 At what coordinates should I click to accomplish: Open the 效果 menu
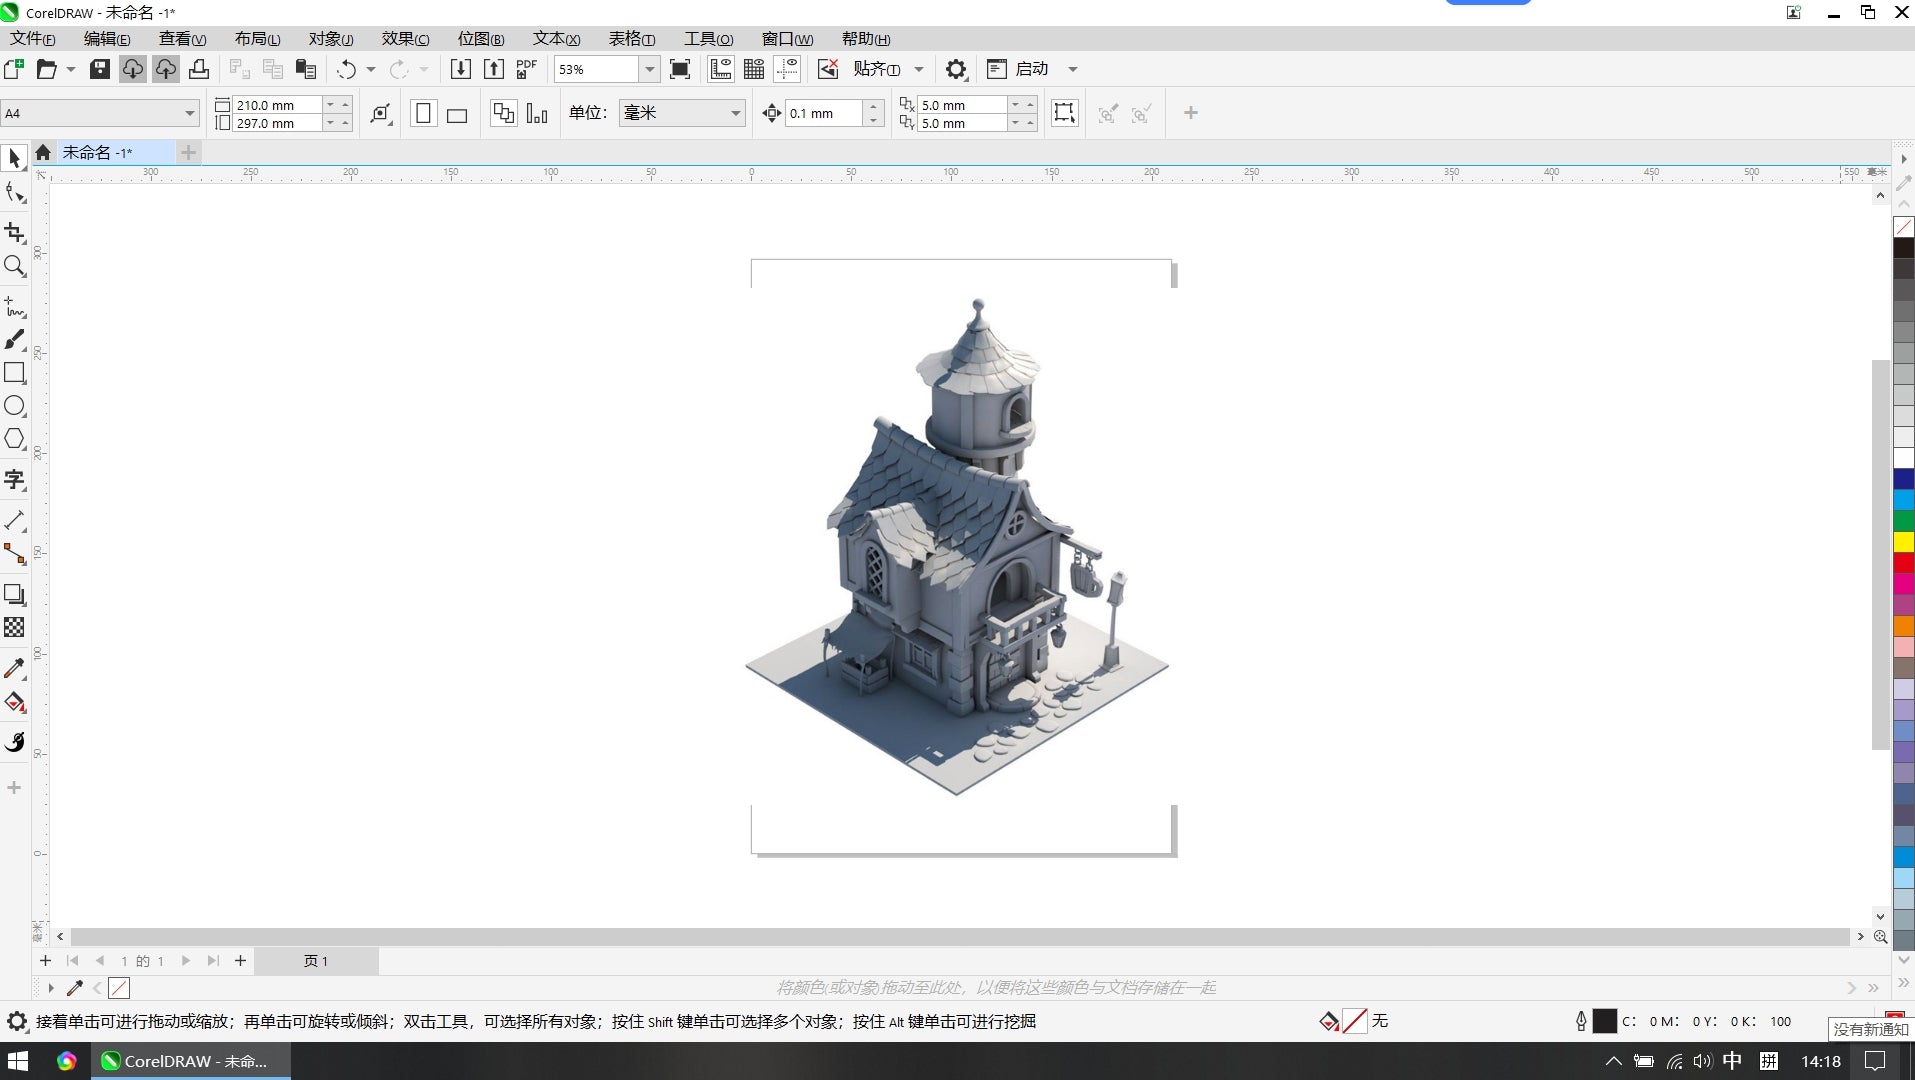click(x=404, y=39)
